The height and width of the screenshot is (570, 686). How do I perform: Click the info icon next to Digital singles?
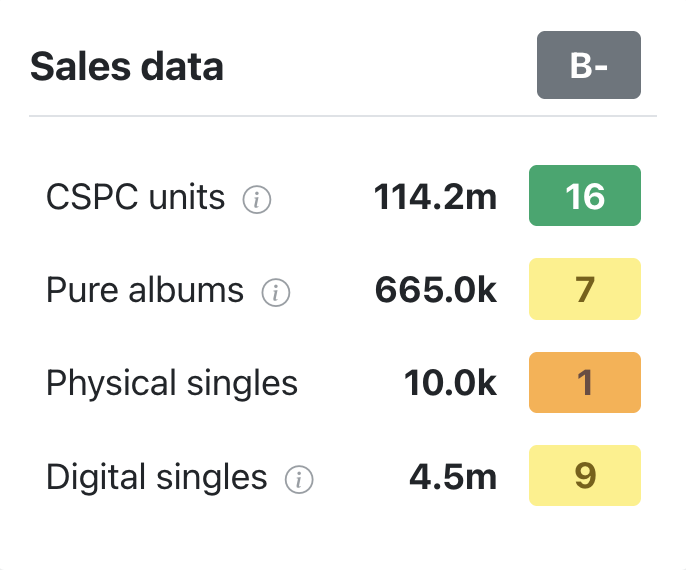299,480
